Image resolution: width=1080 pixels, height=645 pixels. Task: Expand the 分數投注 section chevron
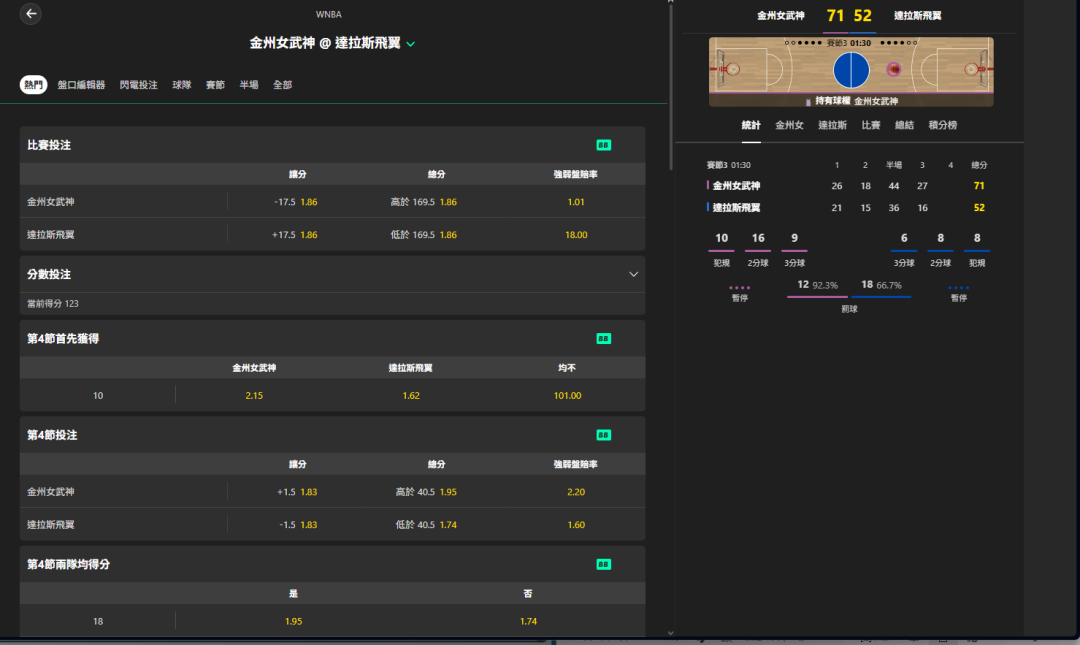[x=633, y=274]
